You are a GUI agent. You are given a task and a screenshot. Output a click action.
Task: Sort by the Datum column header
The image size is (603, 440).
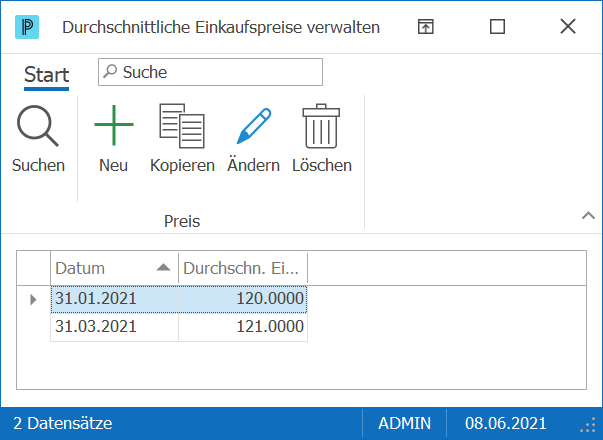(x=115, y=268)
